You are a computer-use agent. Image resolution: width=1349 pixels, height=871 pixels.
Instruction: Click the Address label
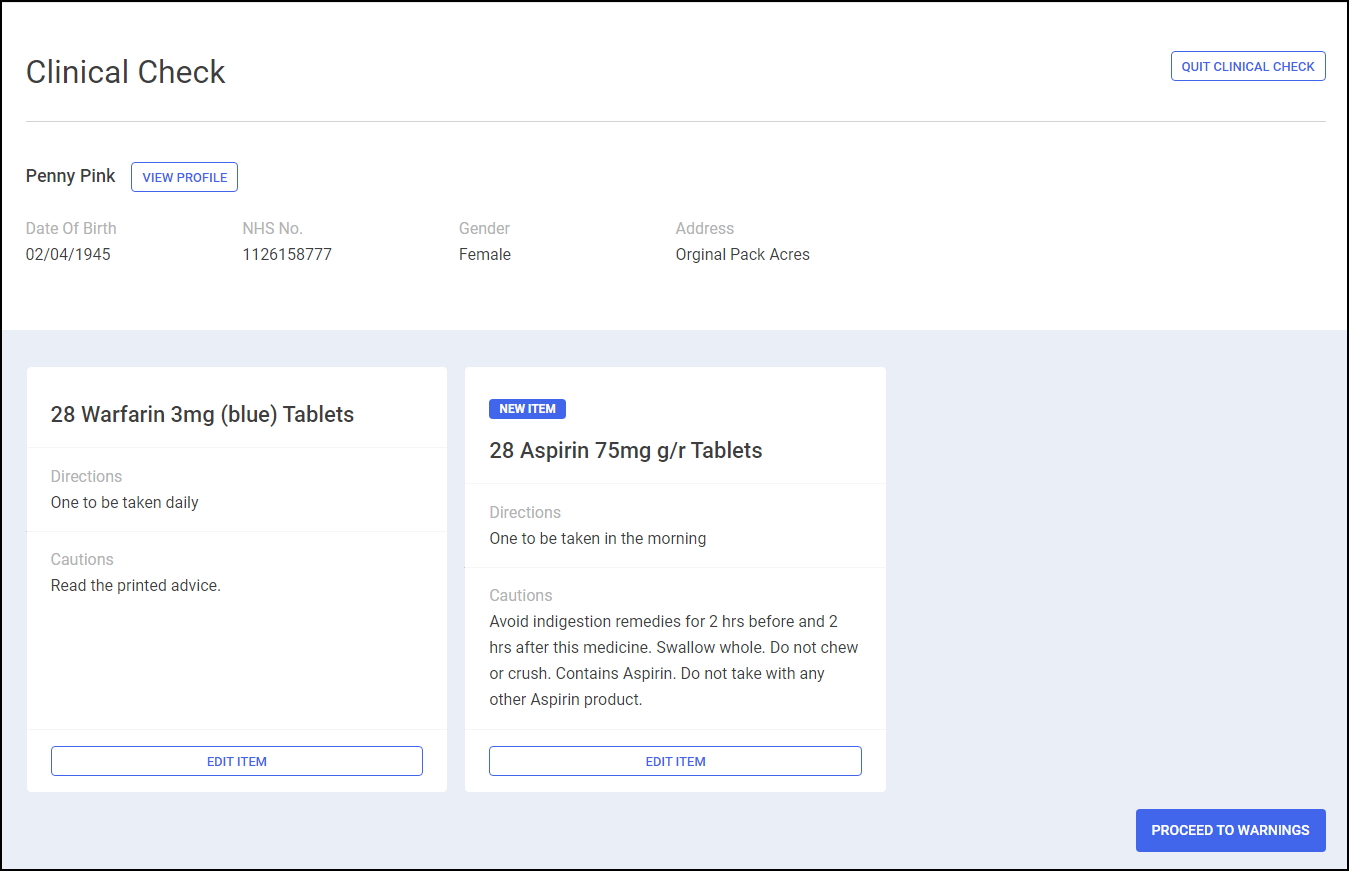pos(705,228)
